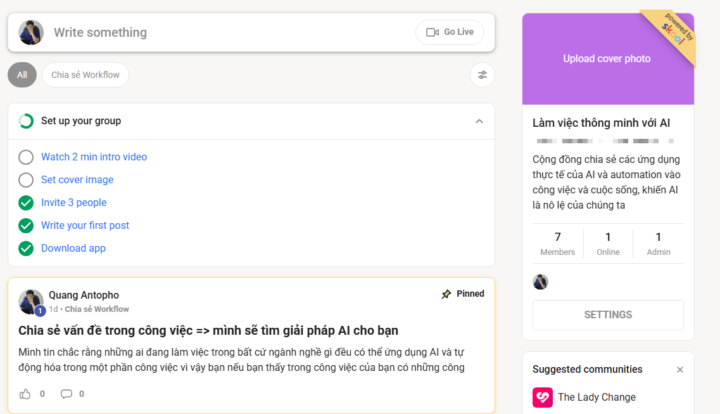
Task: Open the post category Chia sẻ Workflow label
Action: tap(97, 309)
